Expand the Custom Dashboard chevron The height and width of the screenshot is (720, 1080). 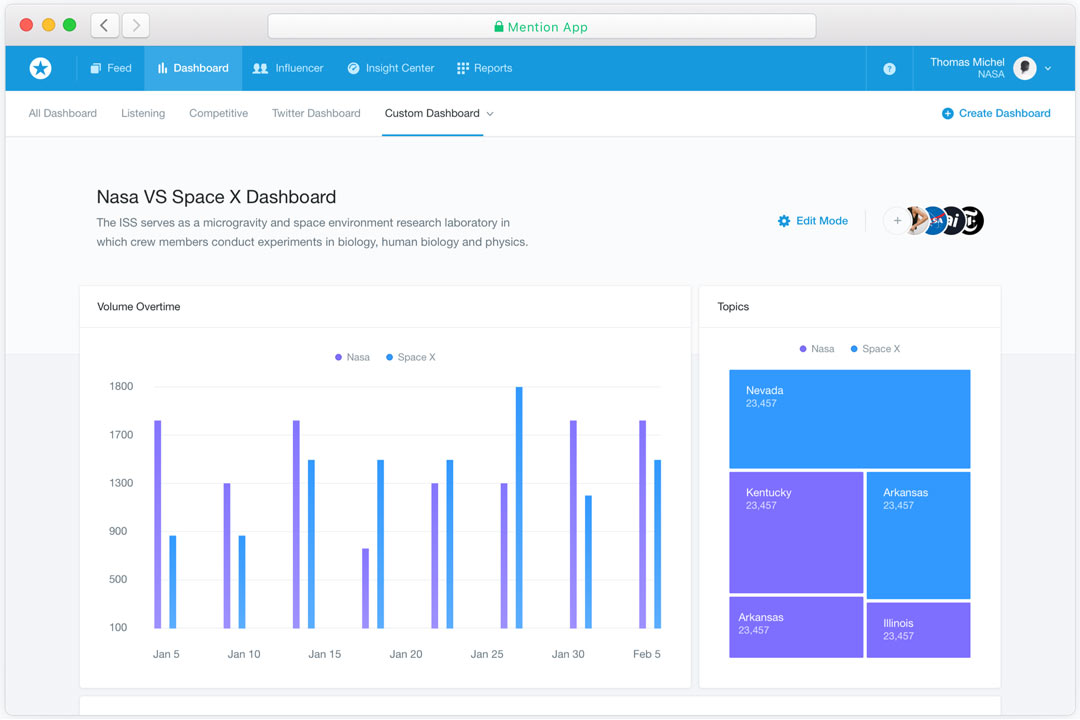click(x=490, y=114)
